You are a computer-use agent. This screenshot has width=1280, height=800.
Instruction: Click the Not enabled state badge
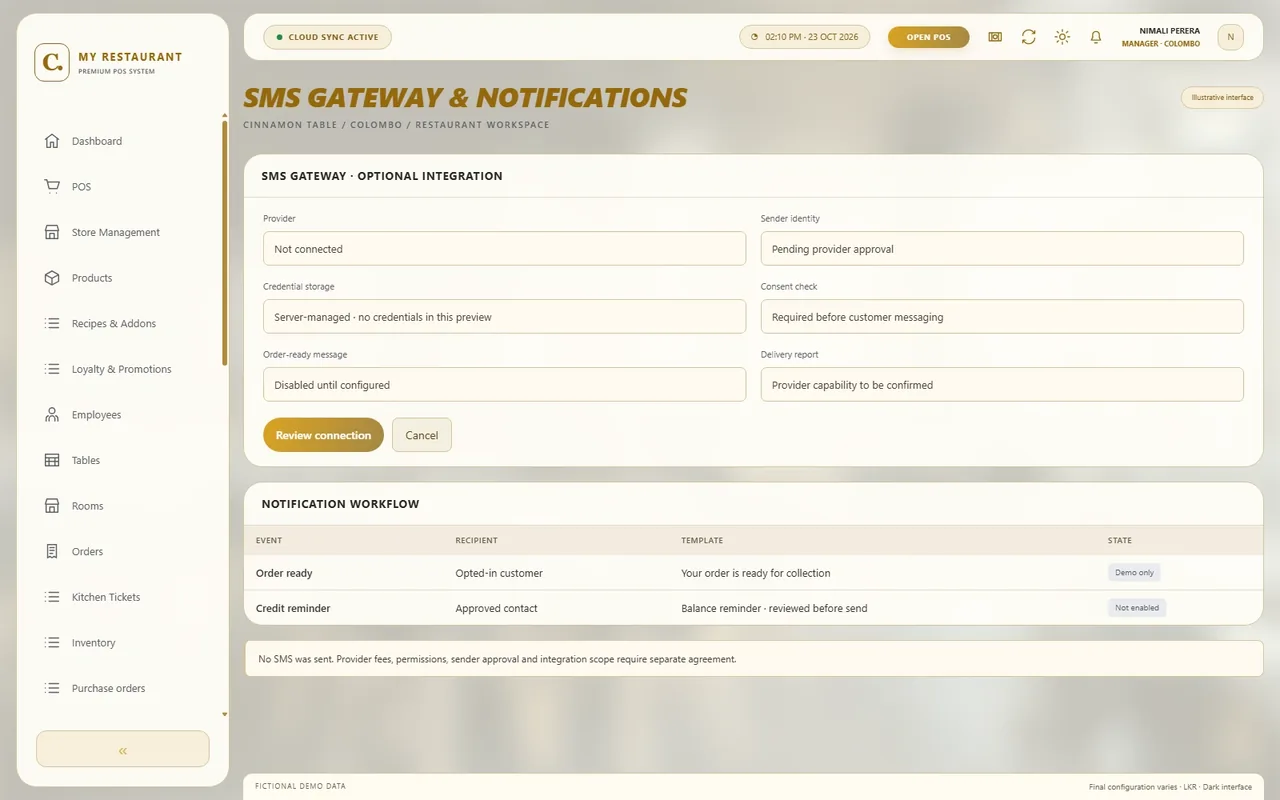click(1137, 608)
